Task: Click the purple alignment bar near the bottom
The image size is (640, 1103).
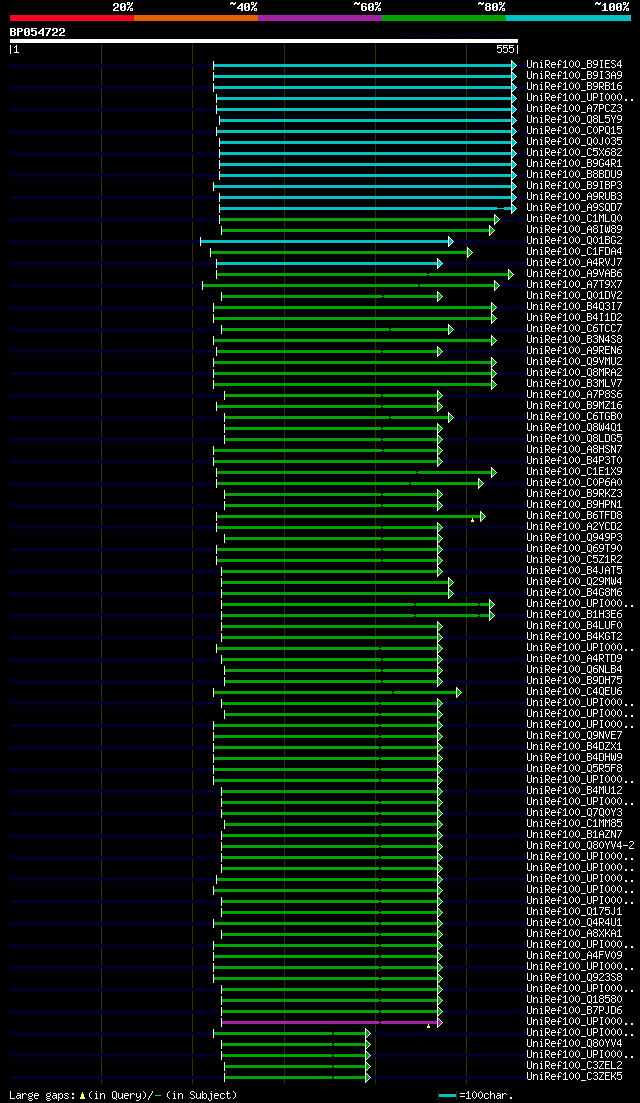Action: pyautogui.click(x=332, y=1022)
